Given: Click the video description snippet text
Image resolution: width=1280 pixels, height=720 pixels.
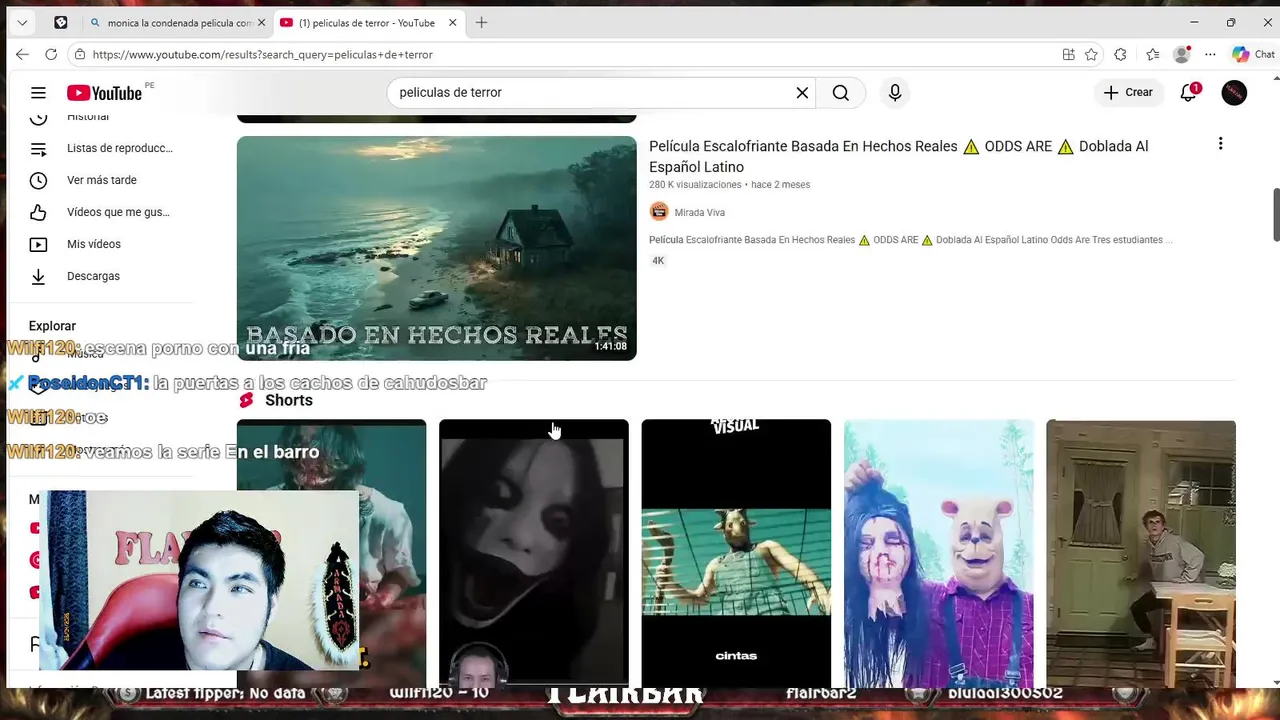Looking at the screenshot, I should (x=910, y=240).
